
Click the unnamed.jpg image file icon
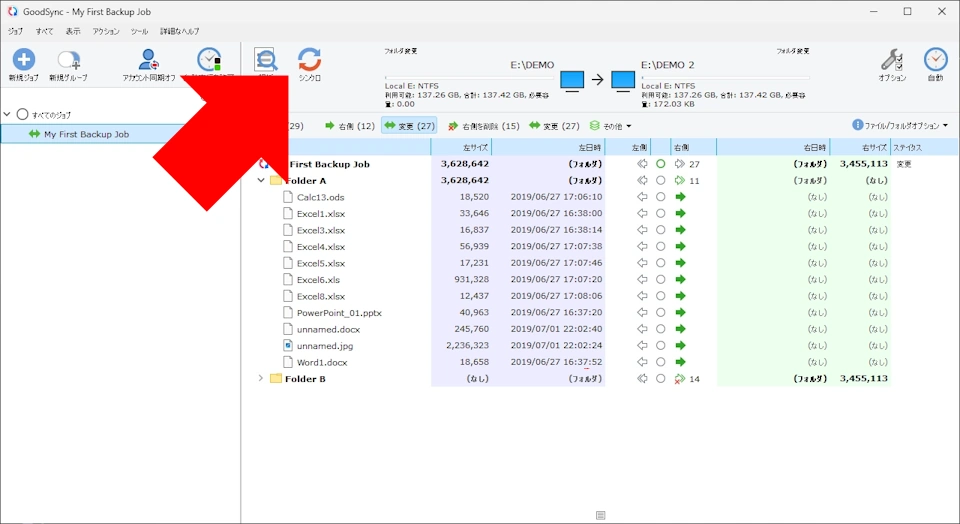pyautogui.click(x=288, y=346)
